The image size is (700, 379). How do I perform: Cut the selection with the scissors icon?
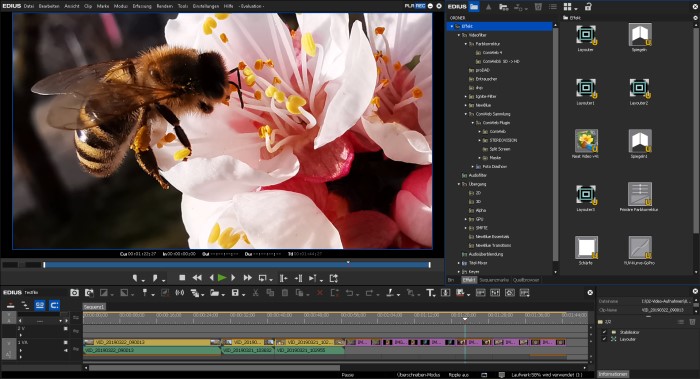255,293
